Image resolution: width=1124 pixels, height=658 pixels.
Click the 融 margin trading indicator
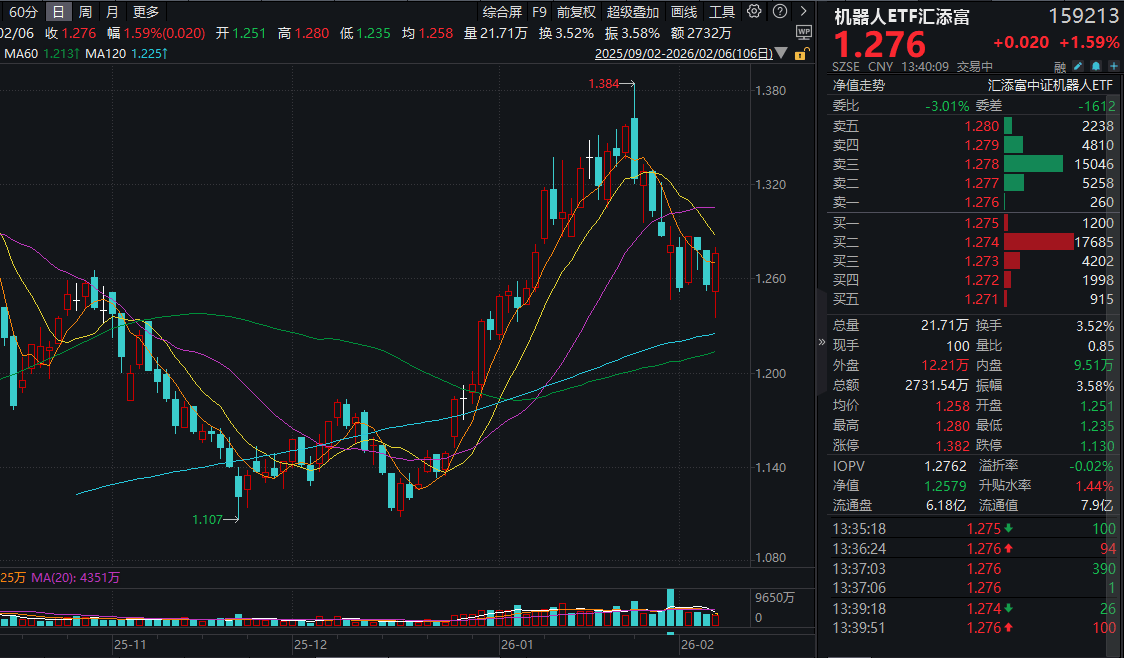point(1058,66)
